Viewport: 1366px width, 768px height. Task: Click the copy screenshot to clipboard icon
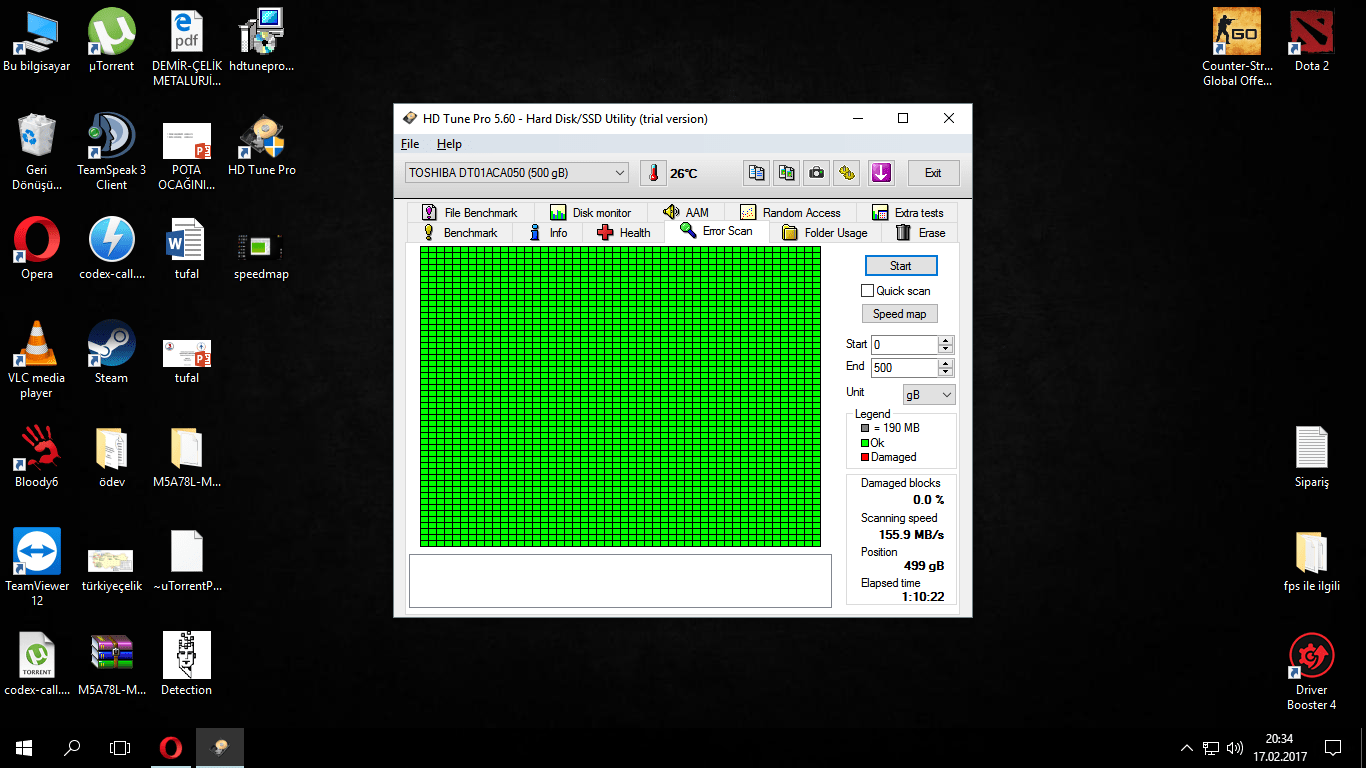787,173
